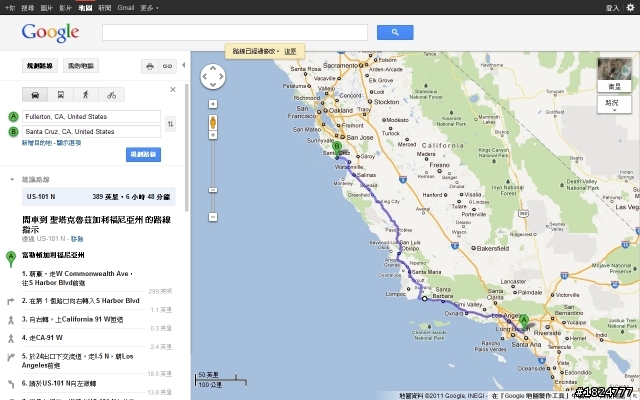Click the add destination link
Viewport: 640px width, 400px height.
click(x=37, y=143)
